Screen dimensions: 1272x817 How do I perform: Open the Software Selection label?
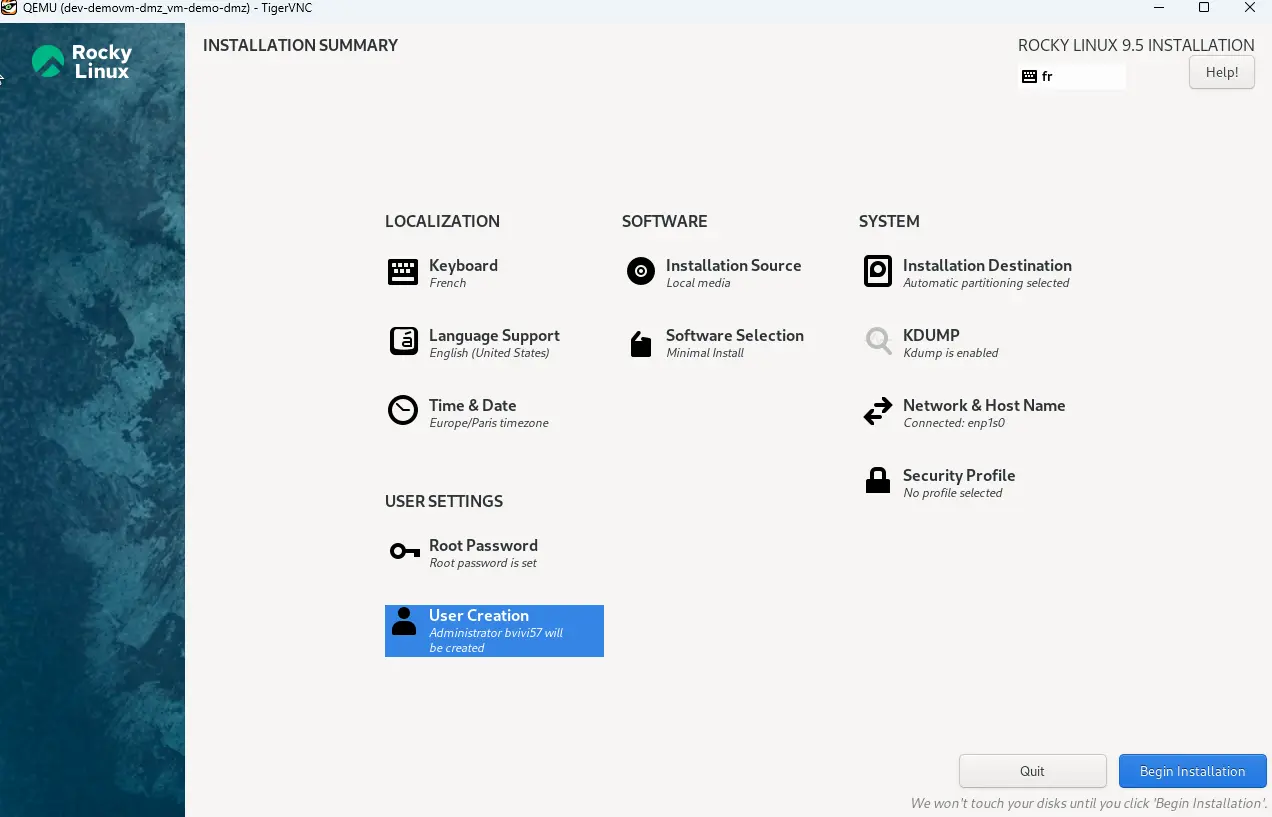(734, 336)
